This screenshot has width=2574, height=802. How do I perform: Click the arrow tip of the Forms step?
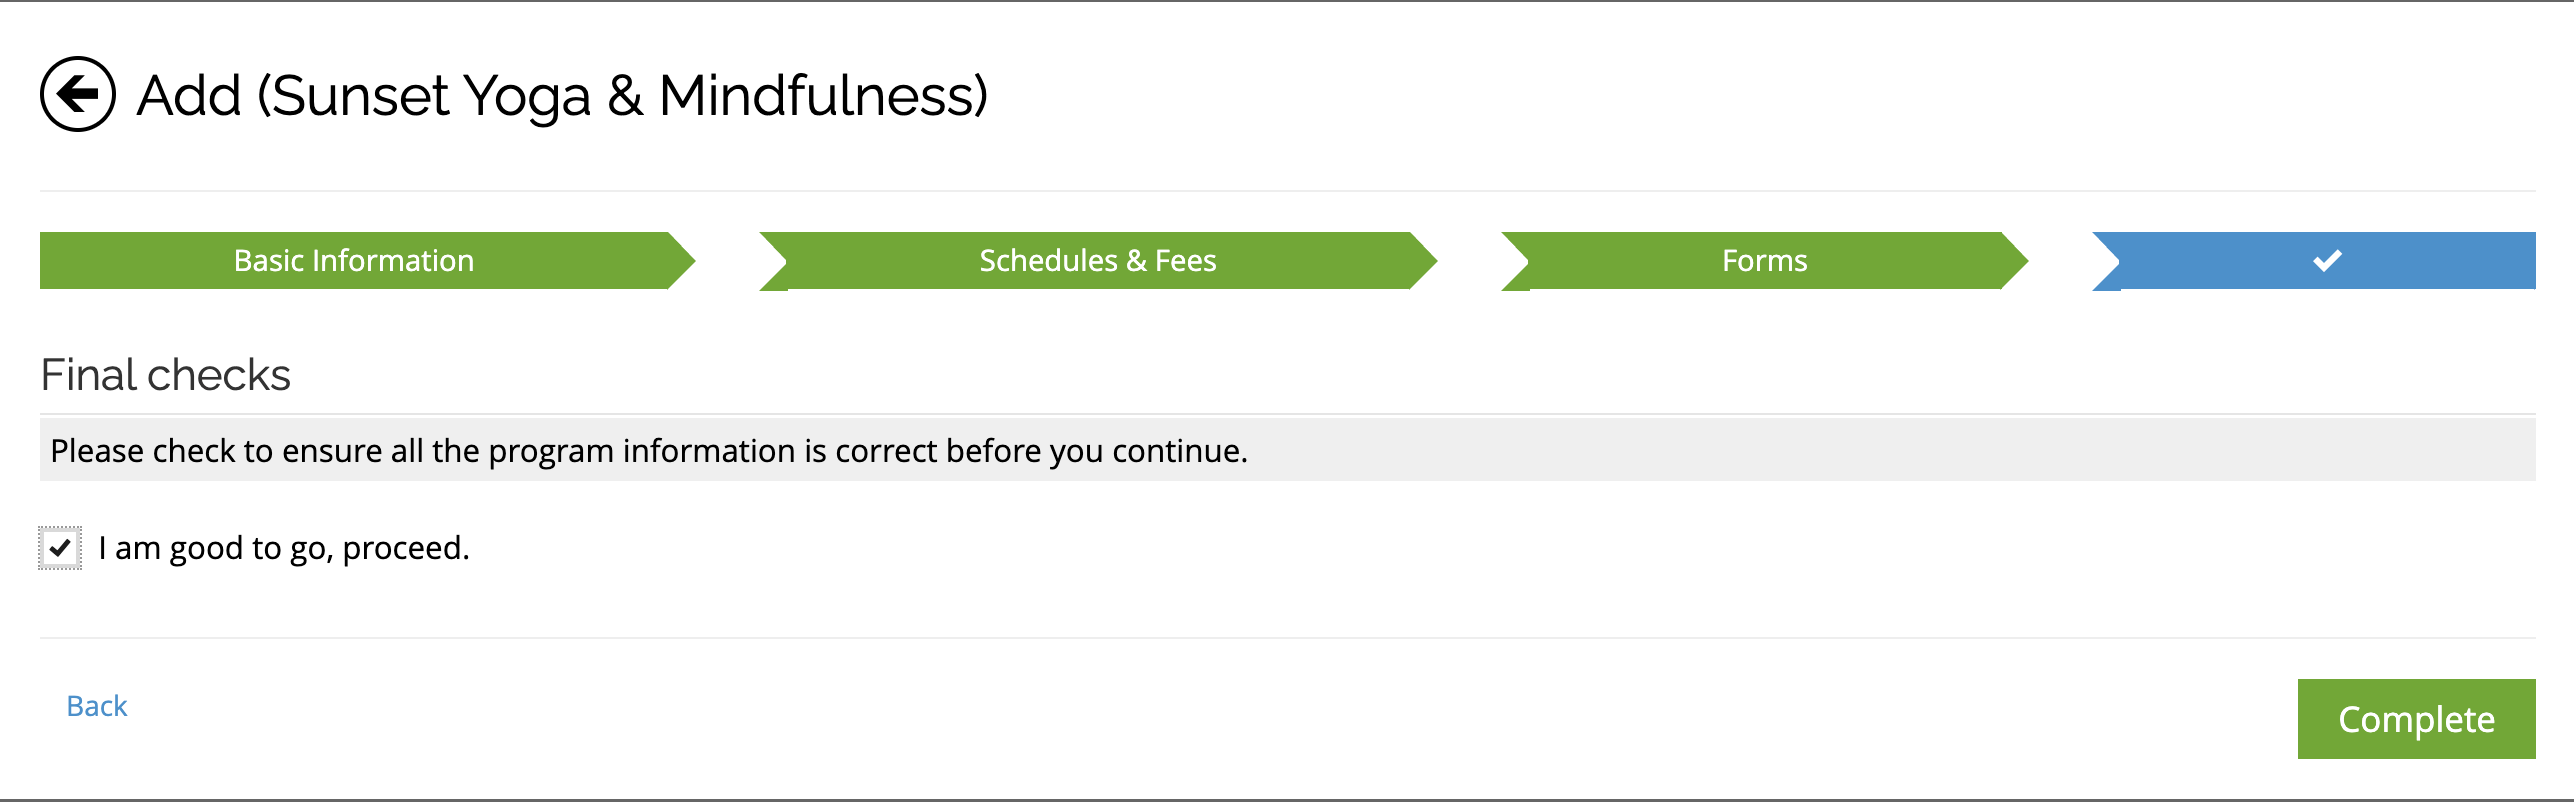pyautogui.click(x=2015, y=261)
